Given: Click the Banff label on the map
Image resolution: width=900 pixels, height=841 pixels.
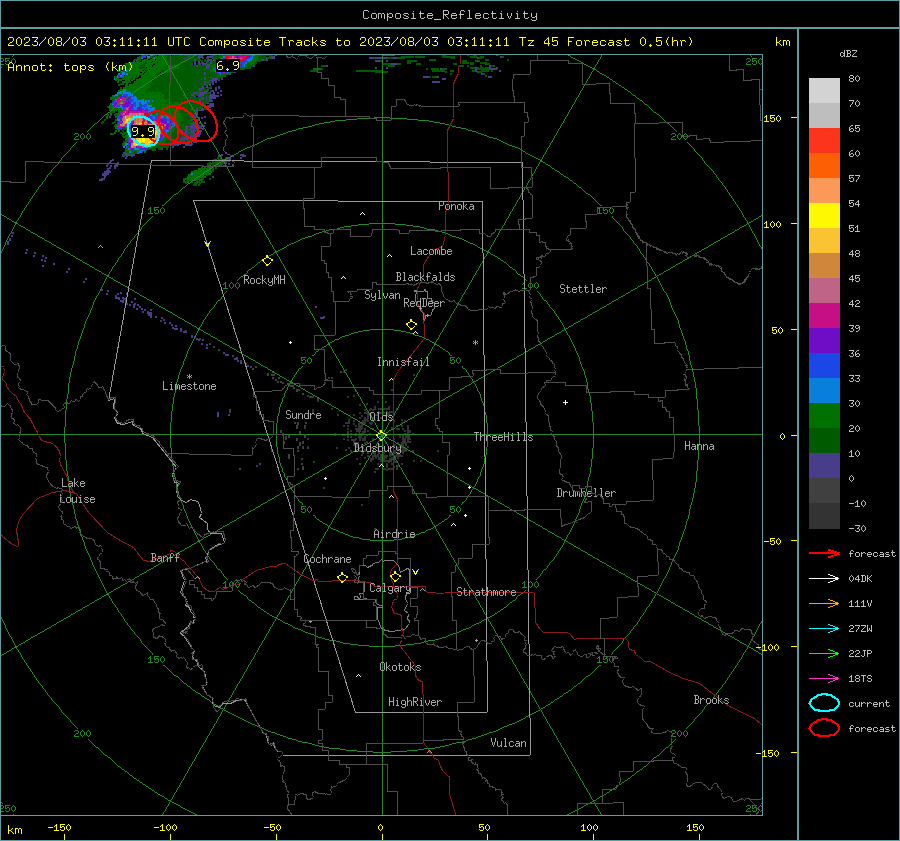Looking at the screenshot, I should click(165, 557).
